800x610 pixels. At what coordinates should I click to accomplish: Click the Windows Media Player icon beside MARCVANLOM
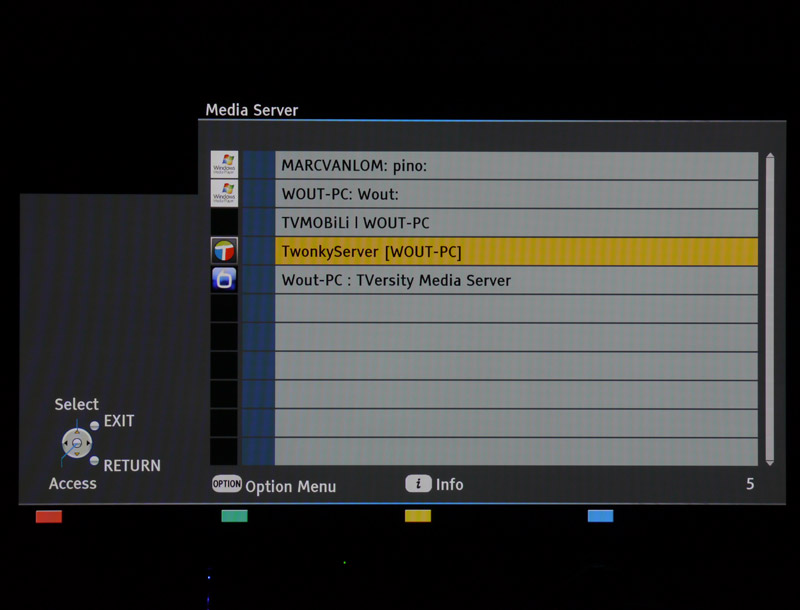point(224,164)
